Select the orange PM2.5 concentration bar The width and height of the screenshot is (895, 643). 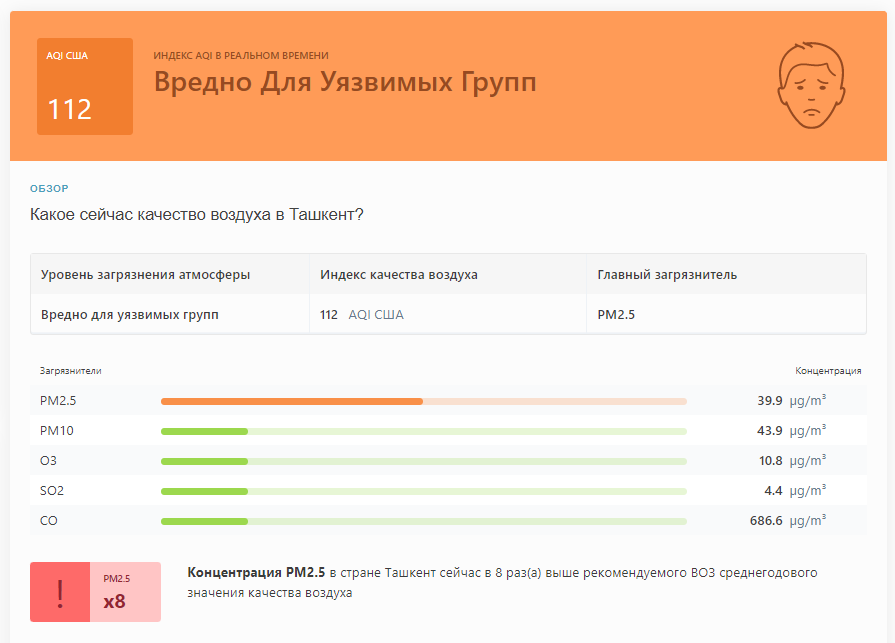[424, 401]
